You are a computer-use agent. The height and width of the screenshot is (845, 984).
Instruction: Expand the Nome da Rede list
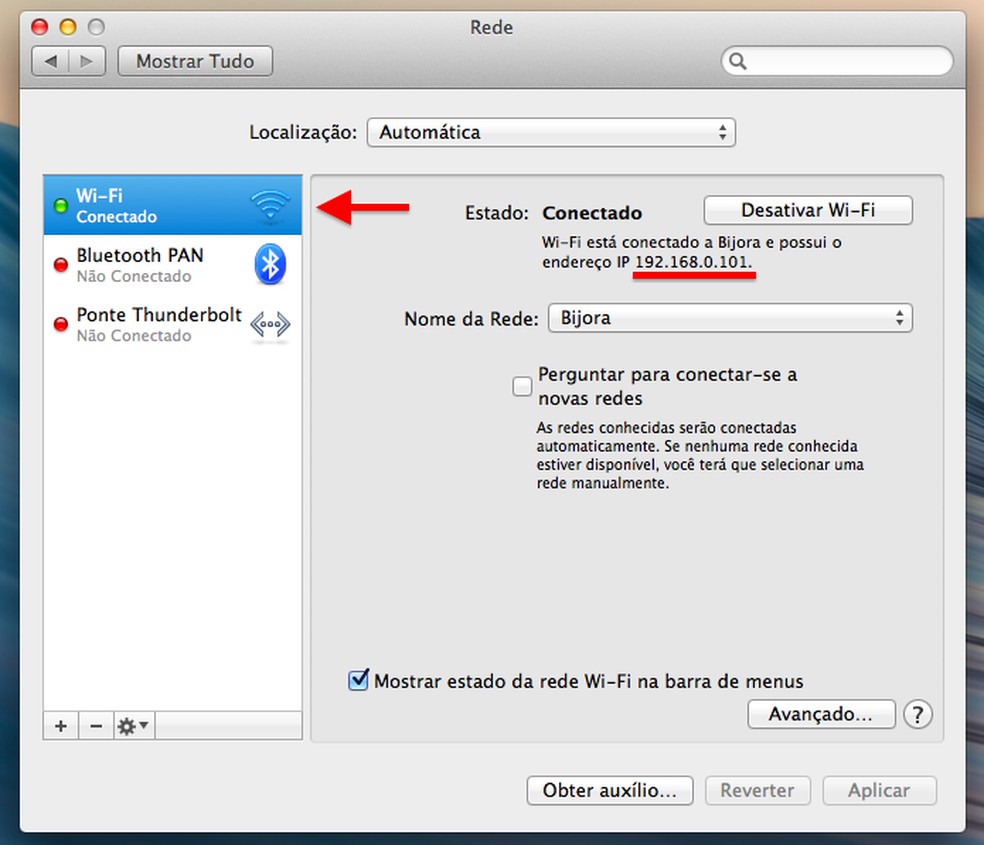click(730, 318)
